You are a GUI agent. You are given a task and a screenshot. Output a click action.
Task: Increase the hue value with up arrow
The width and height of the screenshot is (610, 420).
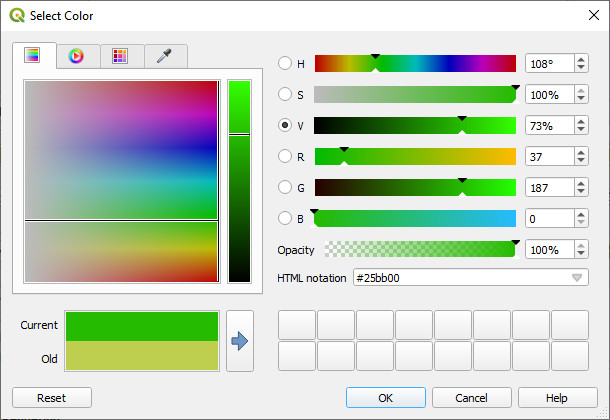pyautogui.click(x=581, y=60)
